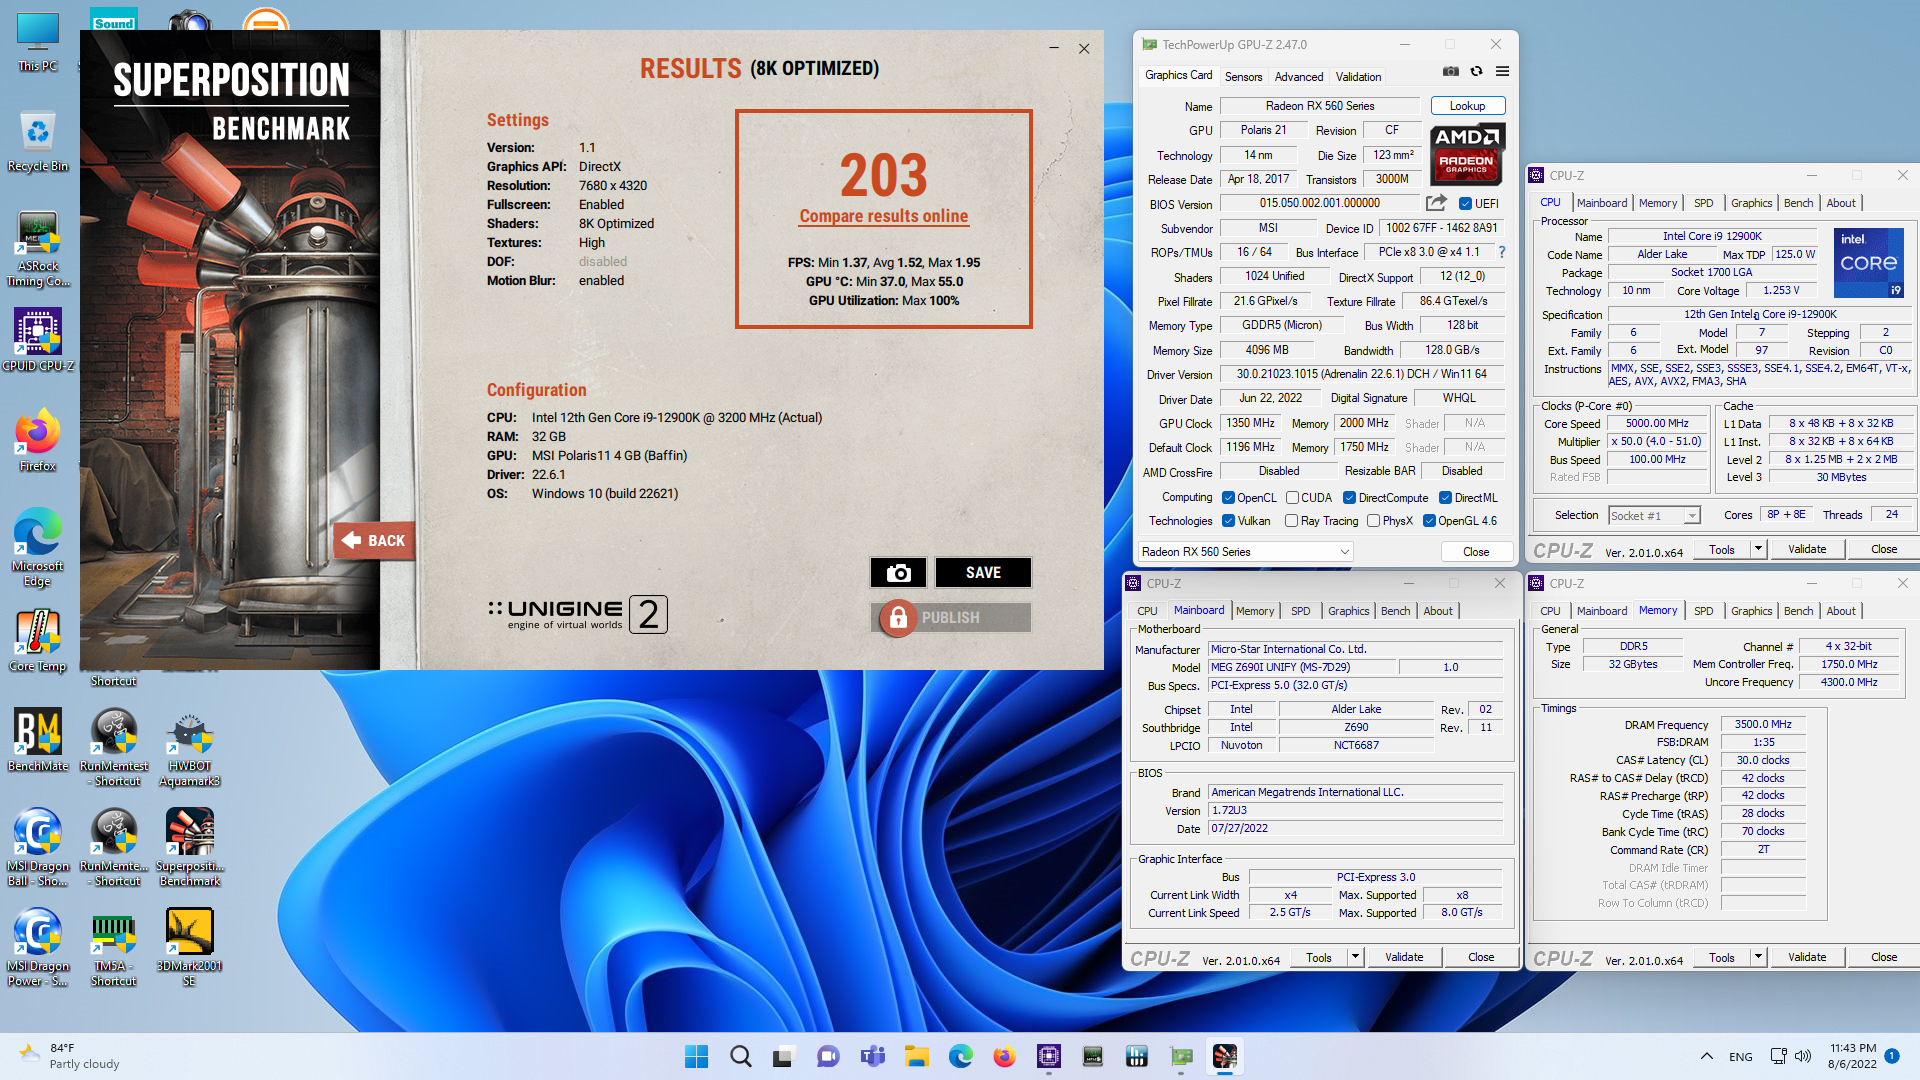Click the BACK button in Superposition
This screenshot has width=1920, height=1080.
click(375, 541)
